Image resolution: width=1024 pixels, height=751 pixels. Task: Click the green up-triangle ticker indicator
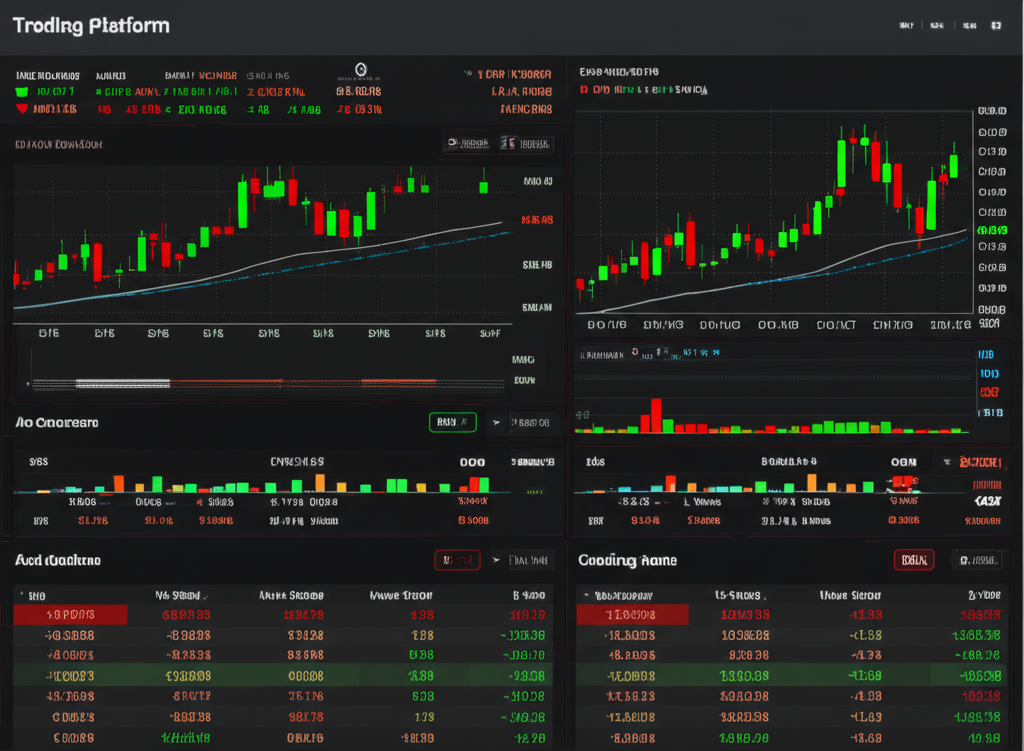[x=21, y=92]
